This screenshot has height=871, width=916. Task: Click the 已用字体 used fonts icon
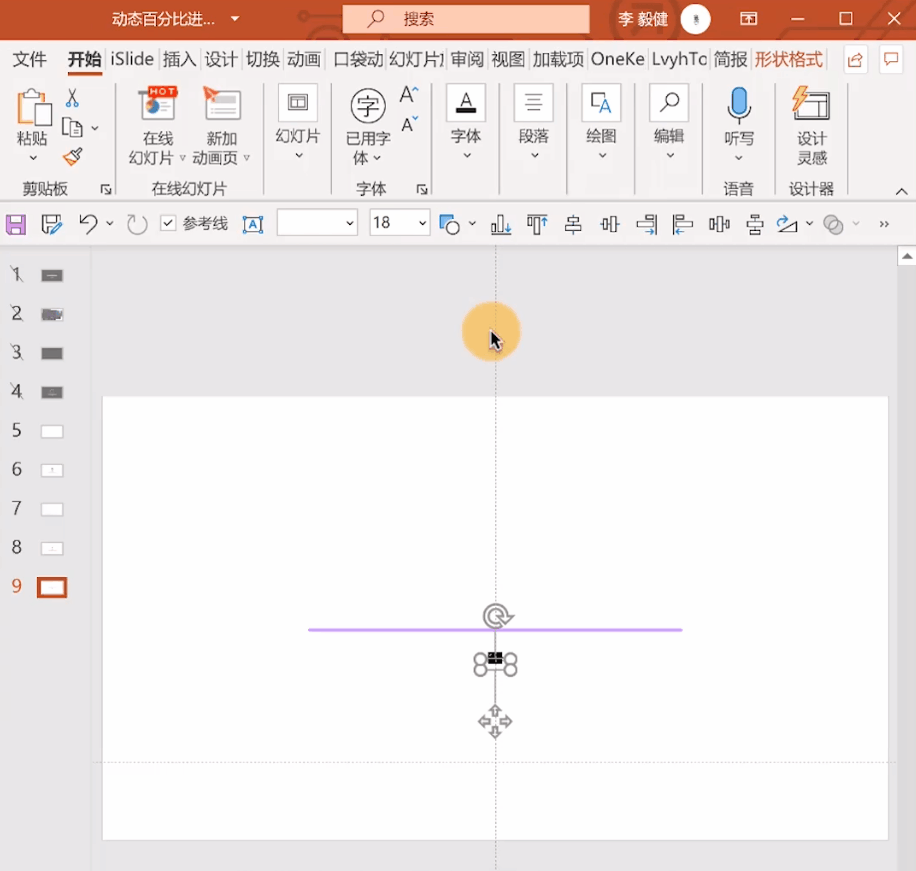(x=368, y=106)
